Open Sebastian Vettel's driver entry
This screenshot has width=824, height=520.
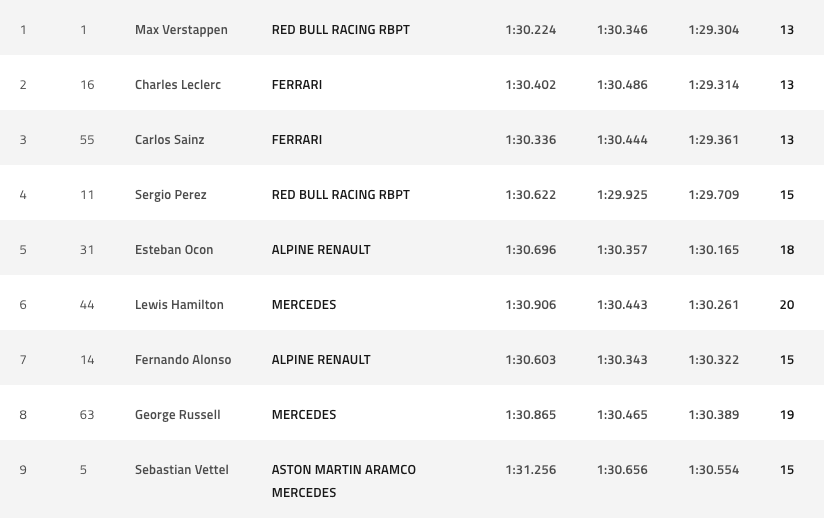coord(181,470)
